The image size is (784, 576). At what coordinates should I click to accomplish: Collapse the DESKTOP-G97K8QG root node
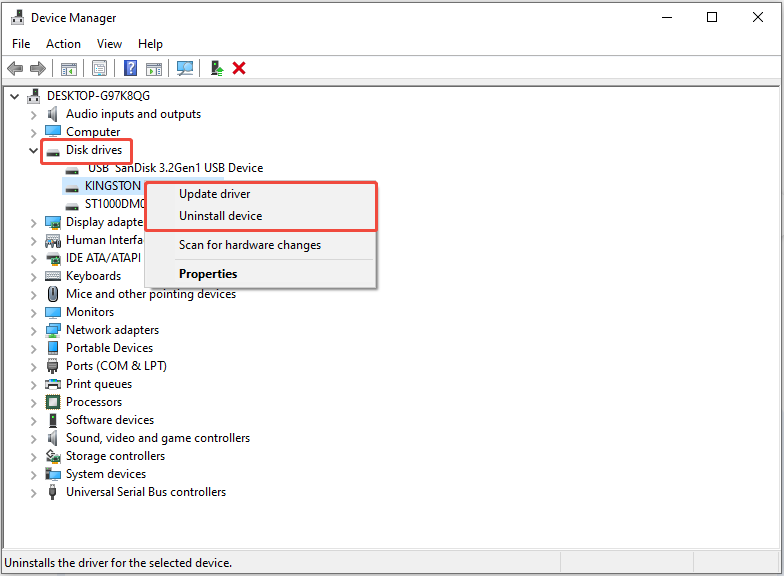point(14,96)
